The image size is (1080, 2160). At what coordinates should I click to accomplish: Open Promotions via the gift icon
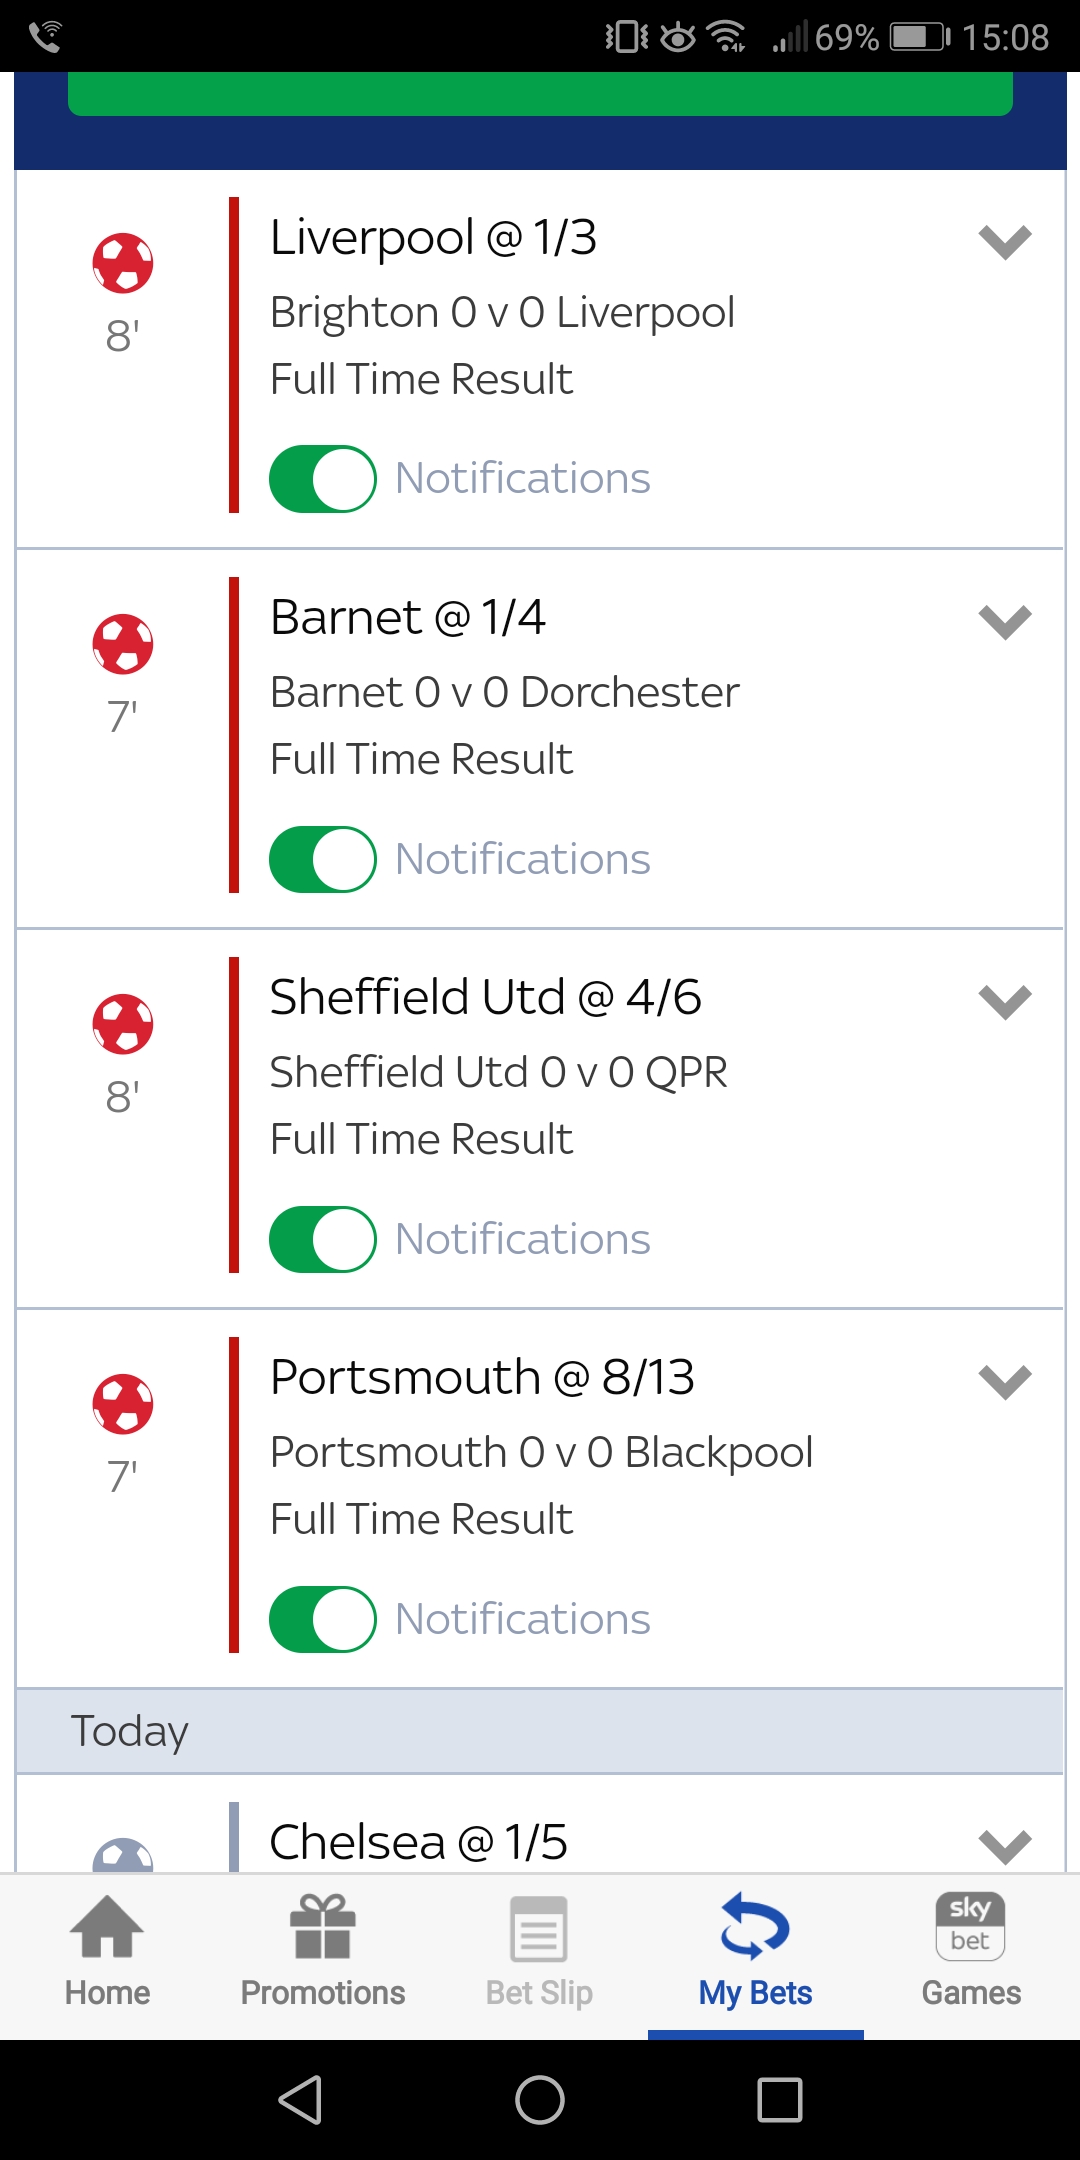[x=322, y=1927]
